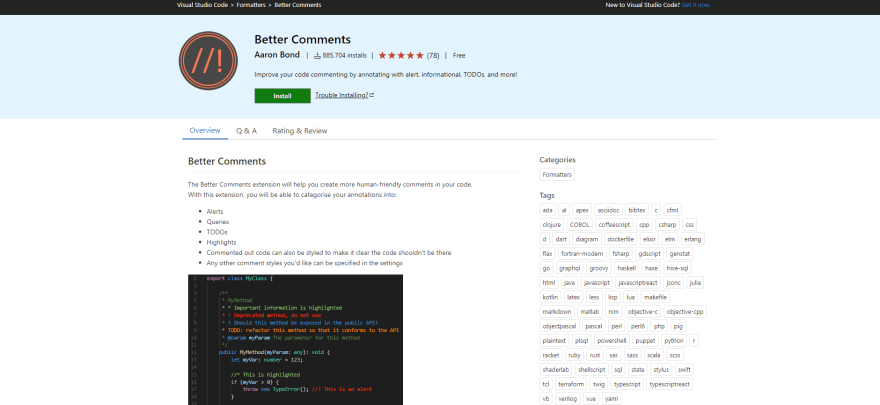Select the erlang tag
880x405 pixels.
693,239
